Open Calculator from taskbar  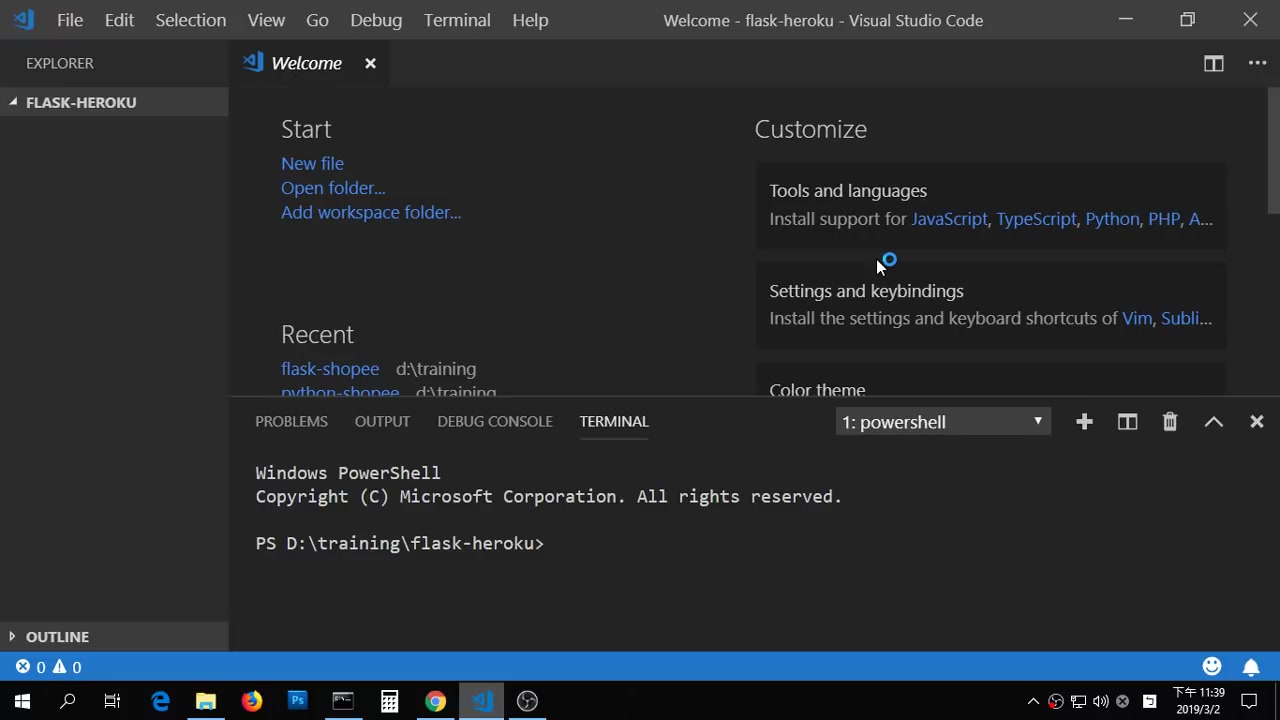(x=389, y=701)
